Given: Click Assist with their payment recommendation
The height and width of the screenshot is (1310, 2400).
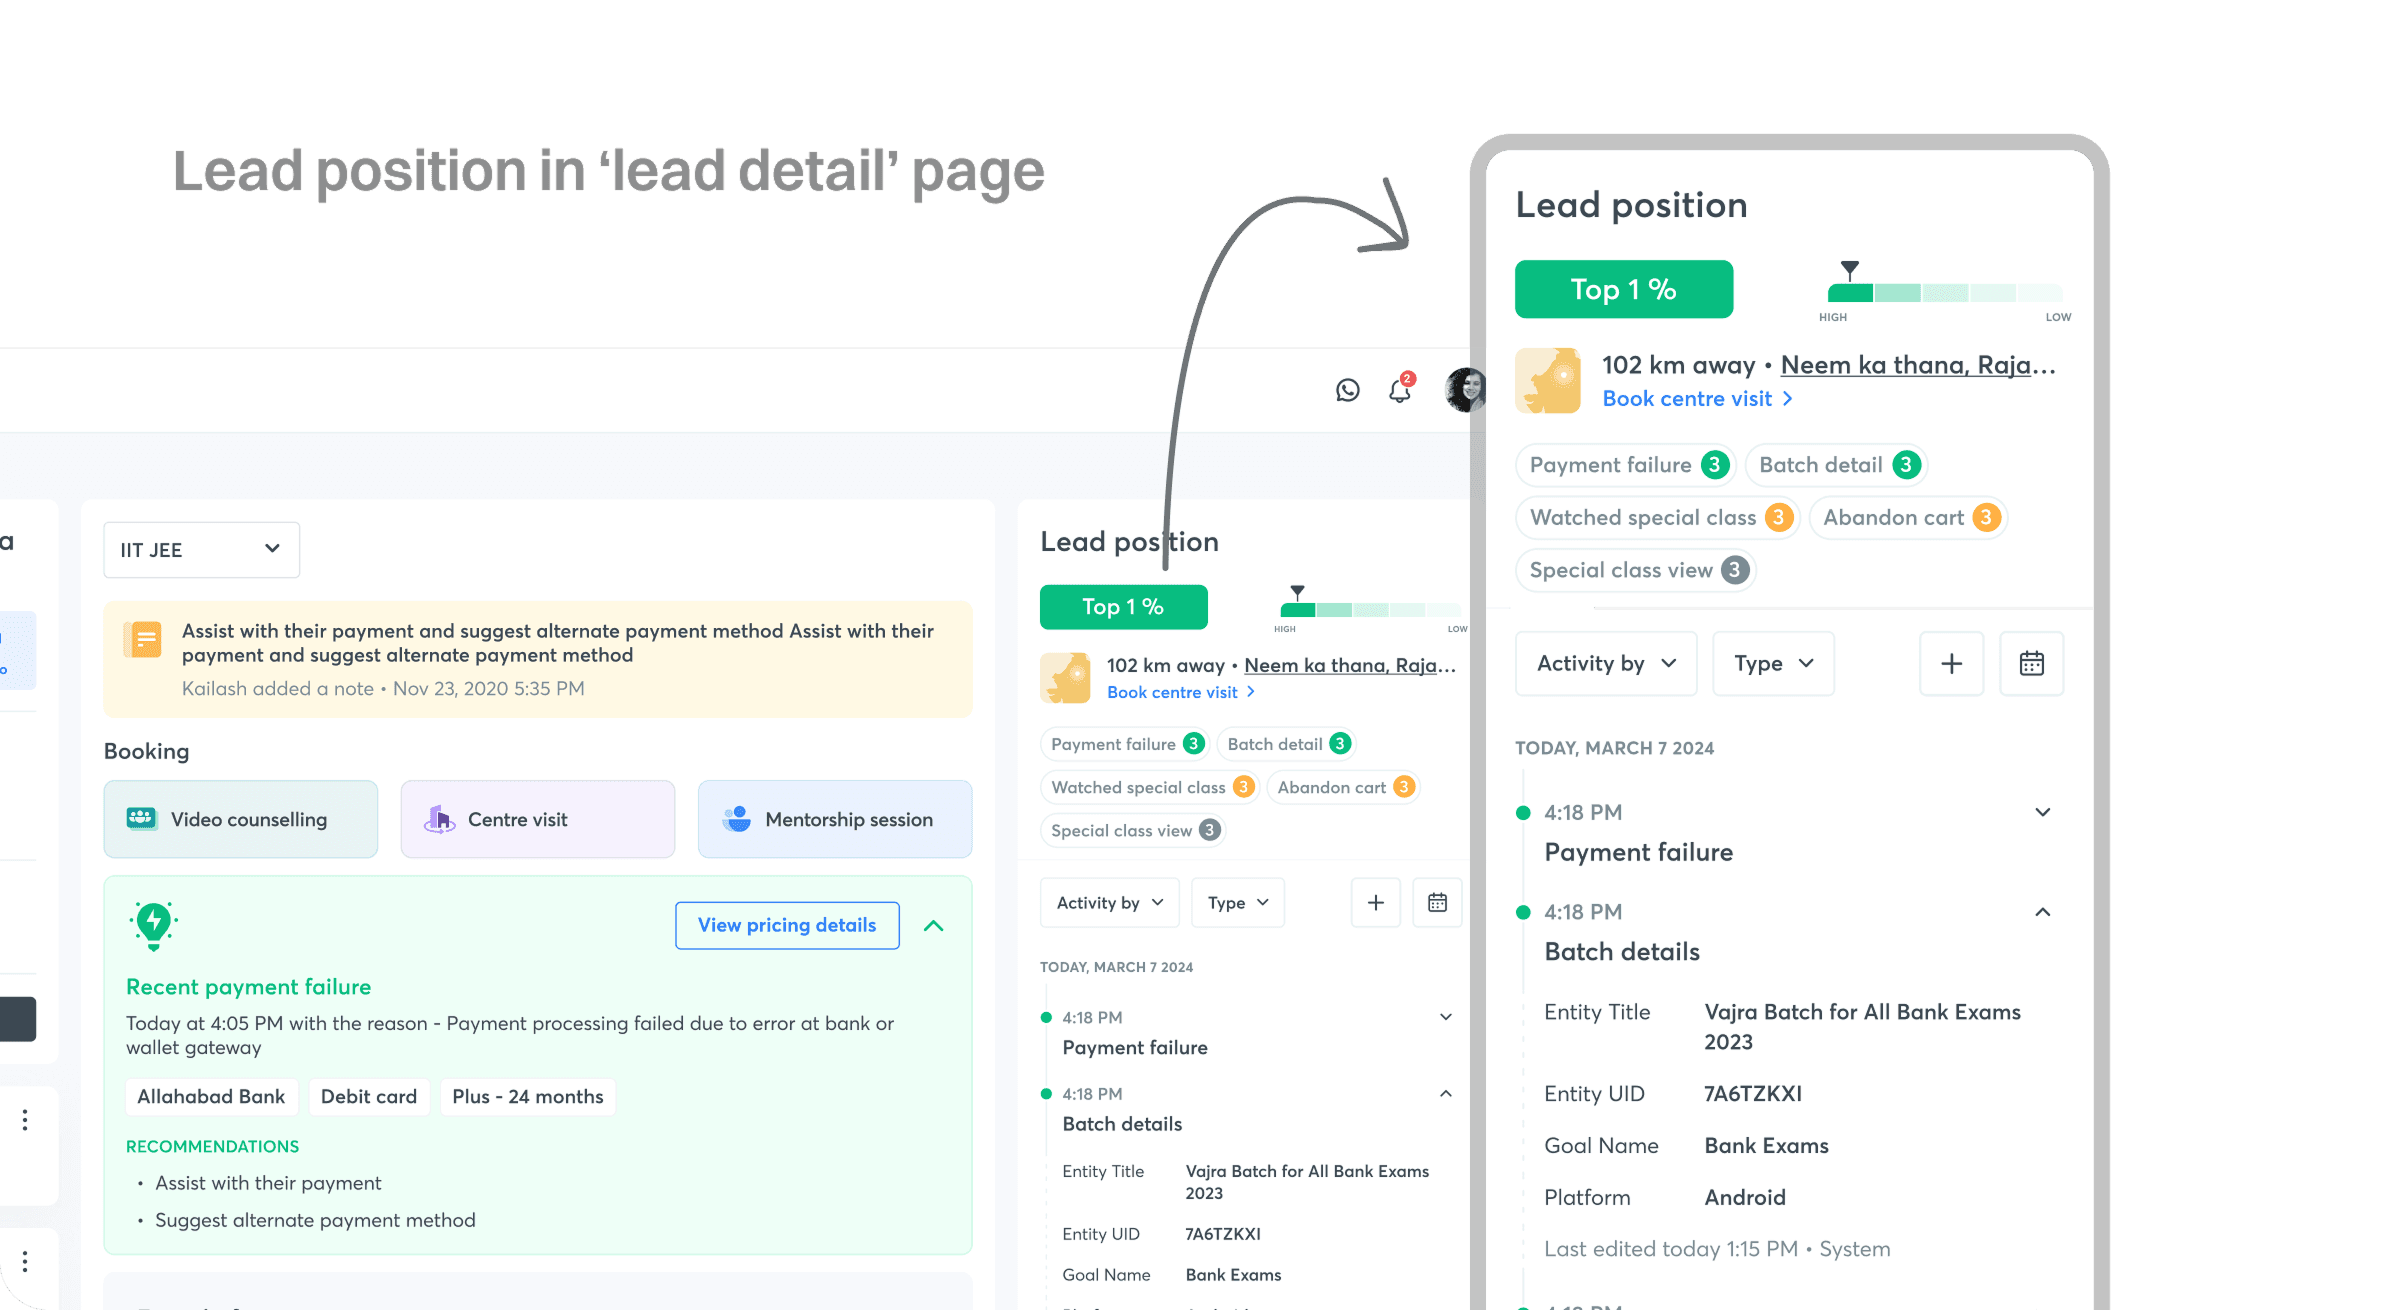Looking at the screenshot, I should tap(268, 1183).
